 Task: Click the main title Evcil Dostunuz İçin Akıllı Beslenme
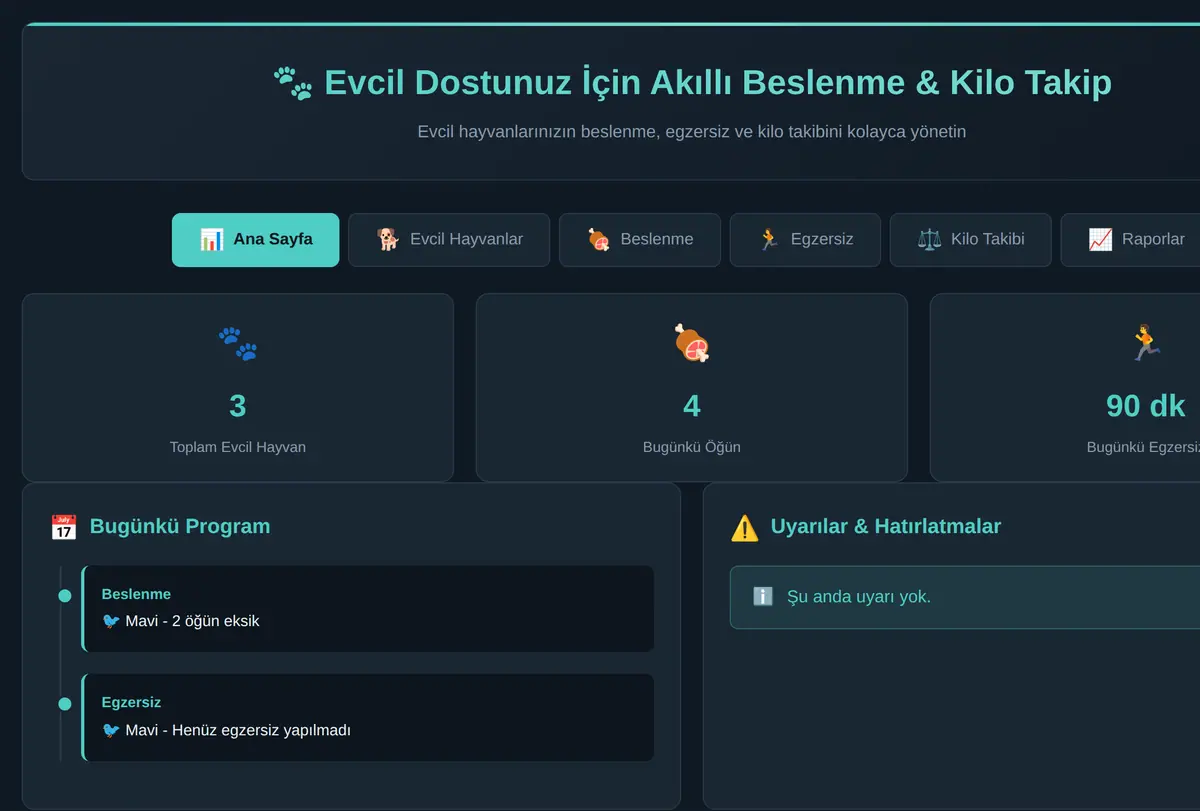(718, 82)
